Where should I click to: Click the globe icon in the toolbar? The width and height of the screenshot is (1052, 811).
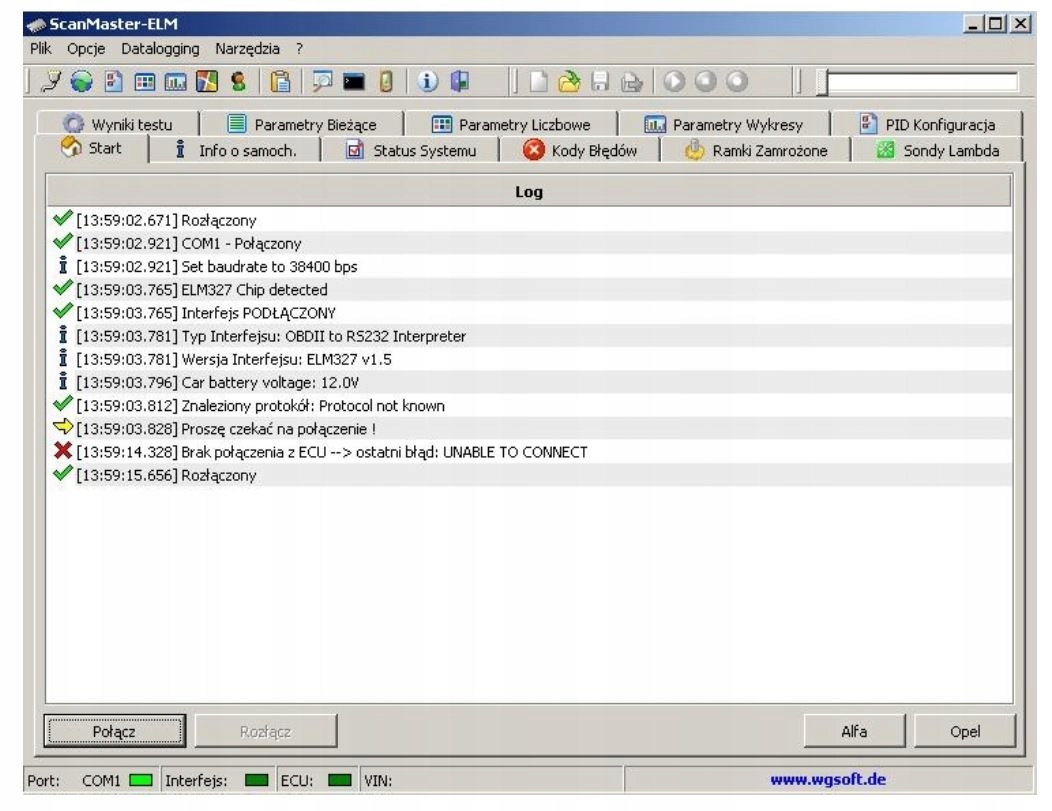coord(82,81)
